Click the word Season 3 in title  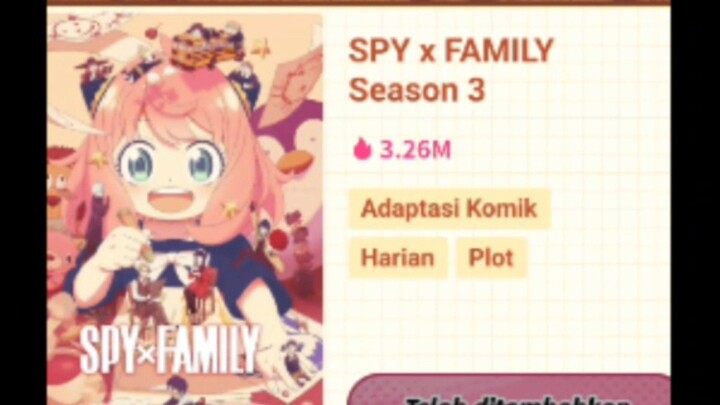click(x=417, y=90)
